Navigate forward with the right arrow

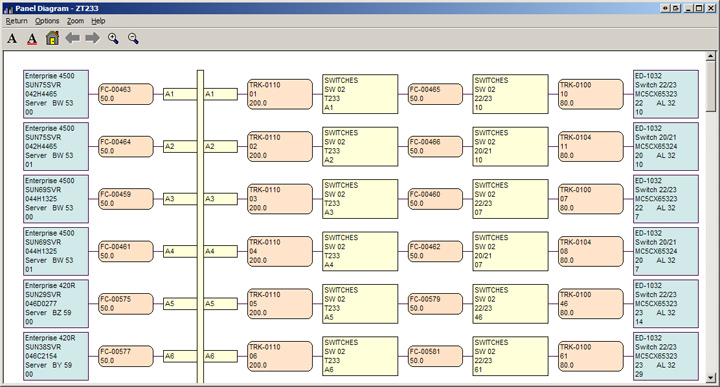[92, 38]
